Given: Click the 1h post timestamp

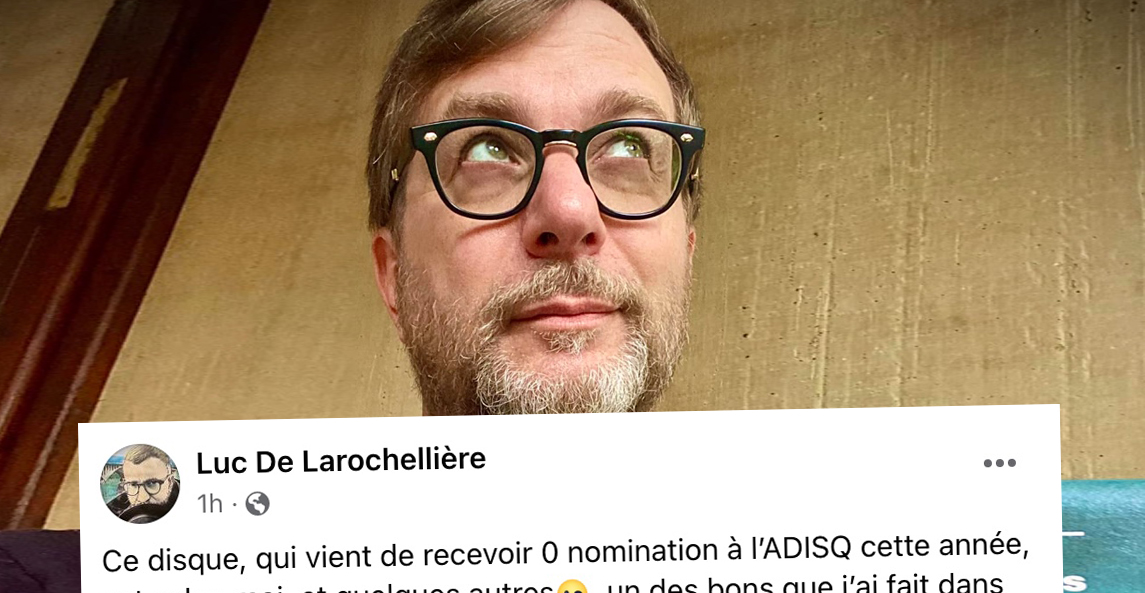Looking at the screenshot, I should (210, 504).
